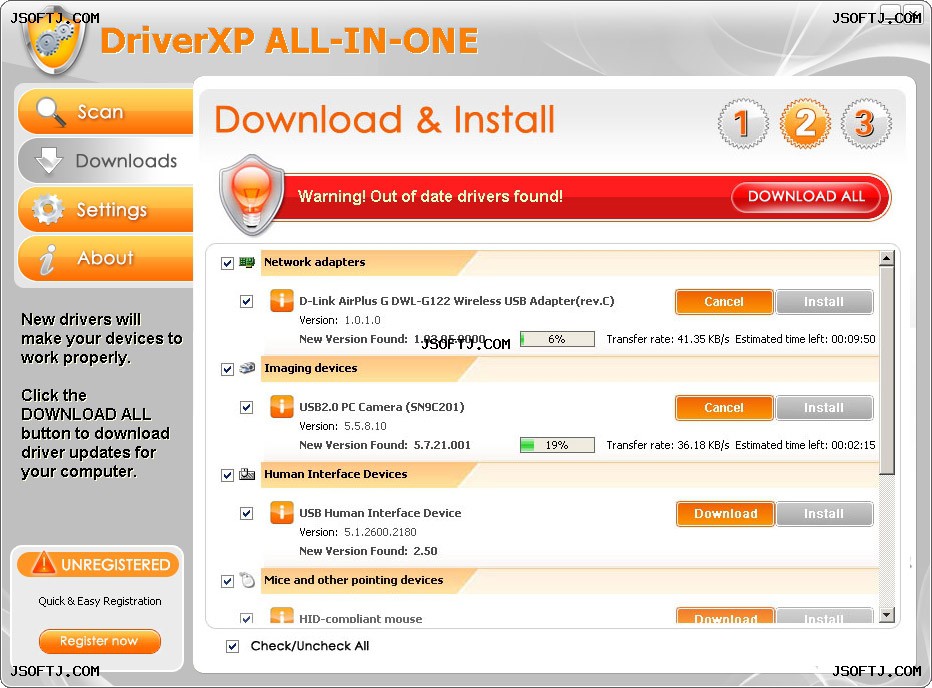Click the driver list scrollbar thumb
Image resolution: width=932 pixels, height=688 pixels.
click(x=887, y=370)
